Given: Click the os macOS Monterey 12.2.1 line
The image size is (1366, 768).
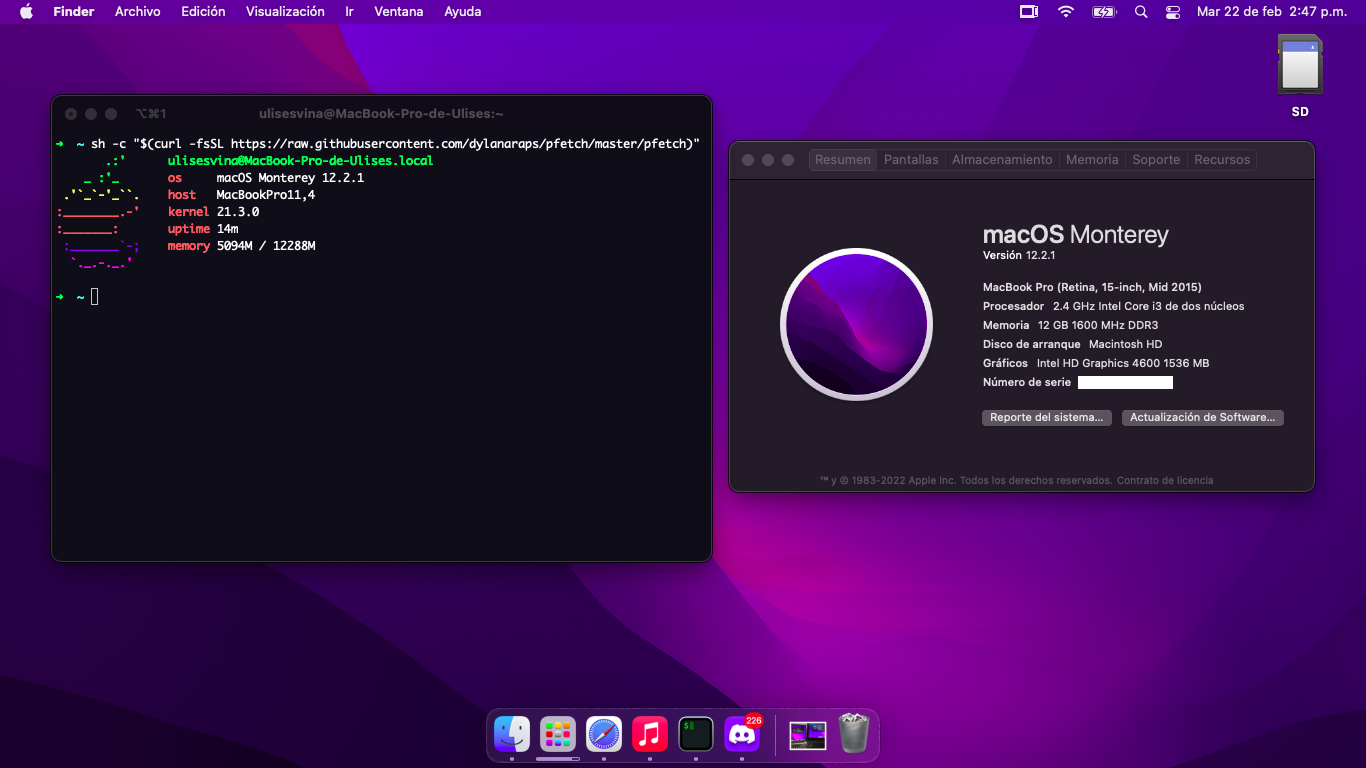Looking at the screenshot, I should [x=266, y=177].
